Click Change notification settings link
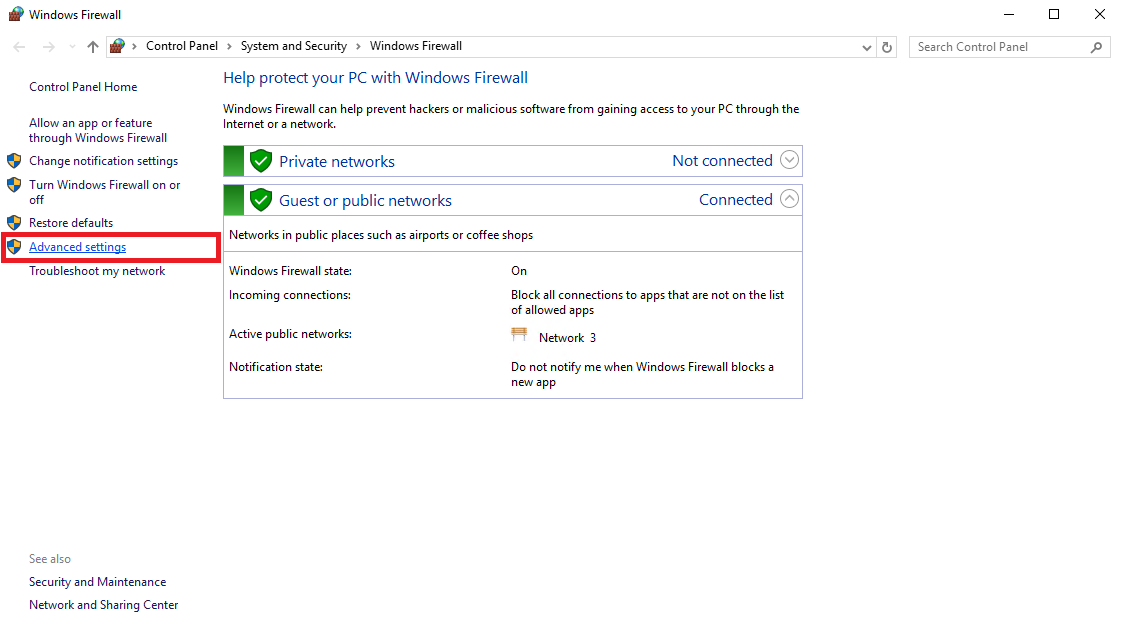 click(103, 161)
